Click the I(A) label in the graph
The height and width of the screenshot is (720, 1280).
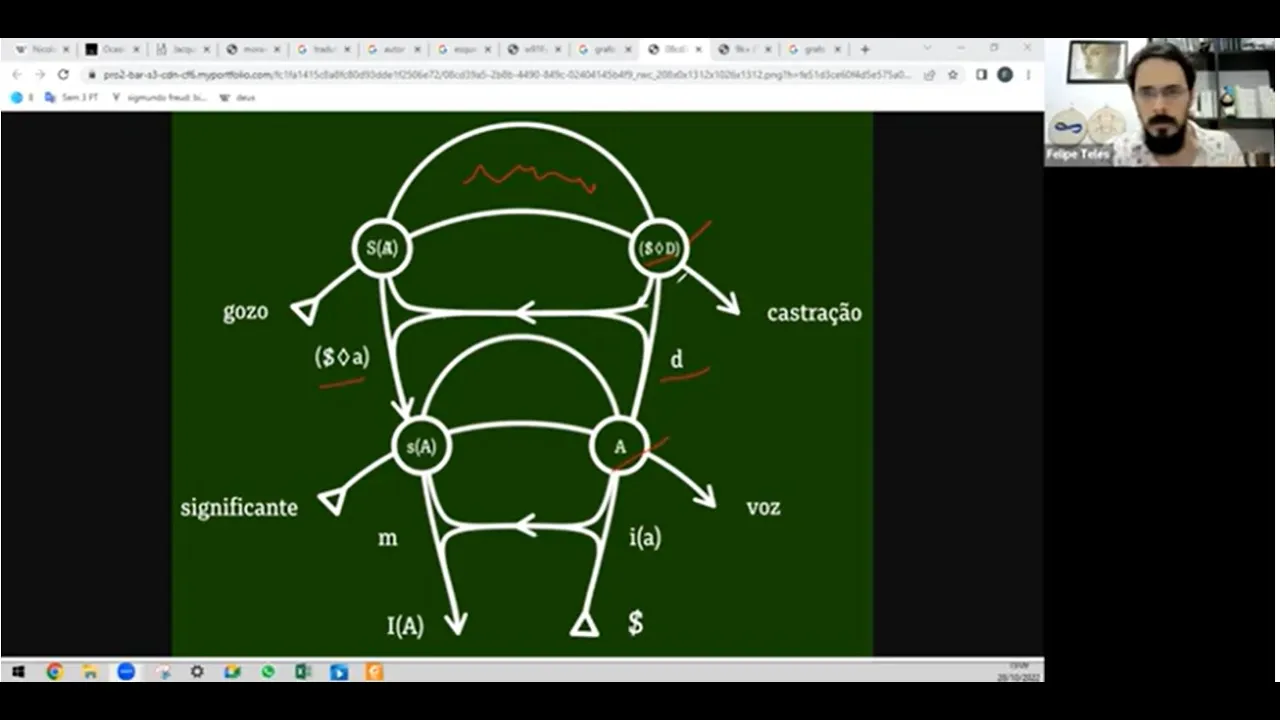pyautogui.click(x=405, y=627)
